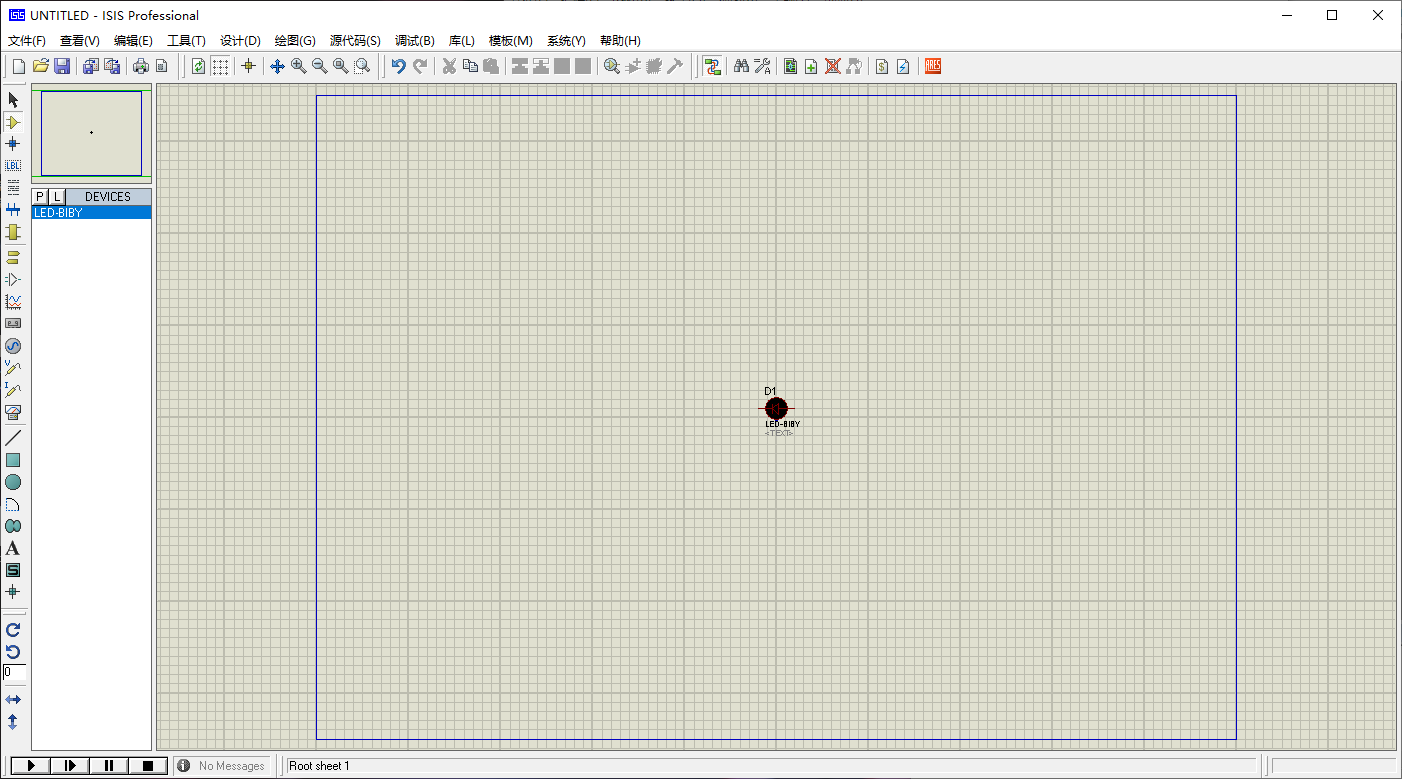Choose the Subcircuit mode tool
Screen dimensions: 1402x779
coord(13,232)
